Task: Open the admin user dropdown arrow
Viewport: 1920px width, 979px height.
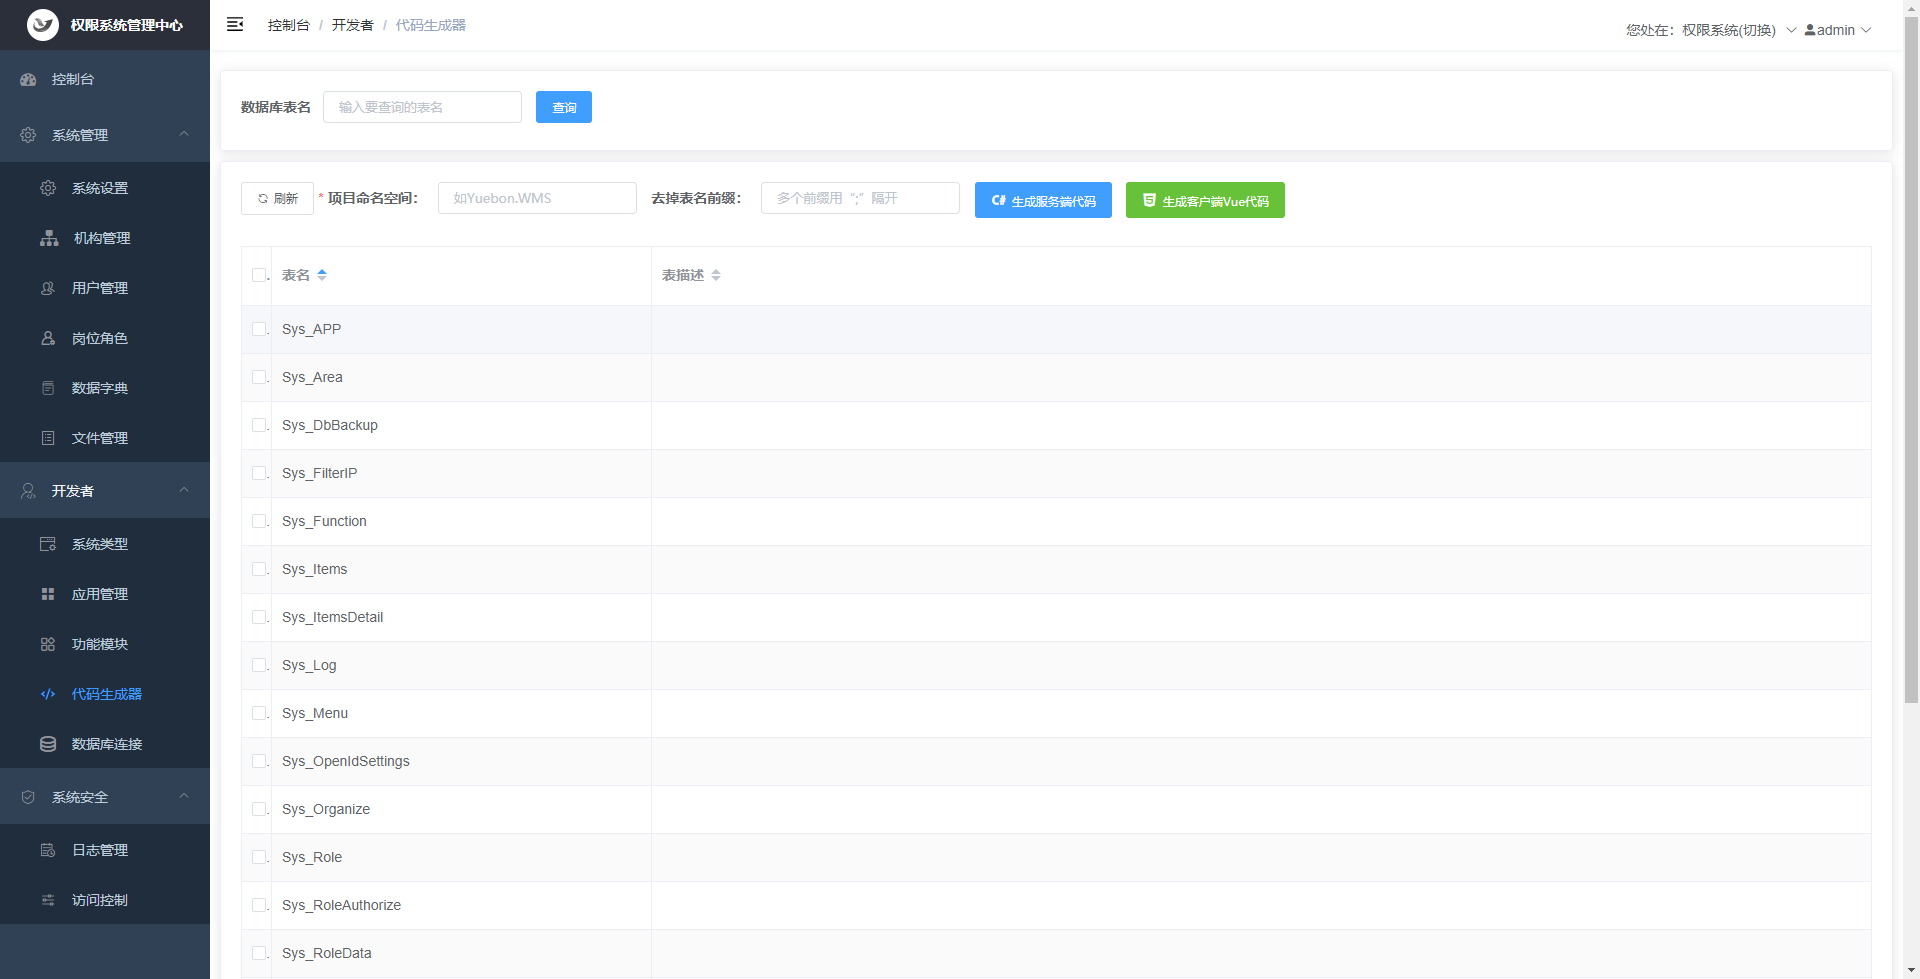Action: click(x=1866, y=30)
